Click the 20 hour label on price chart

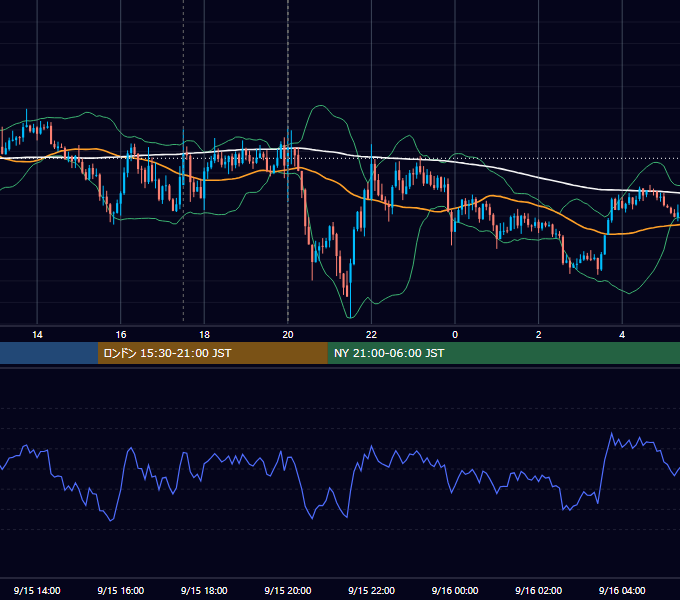(288, 335)
